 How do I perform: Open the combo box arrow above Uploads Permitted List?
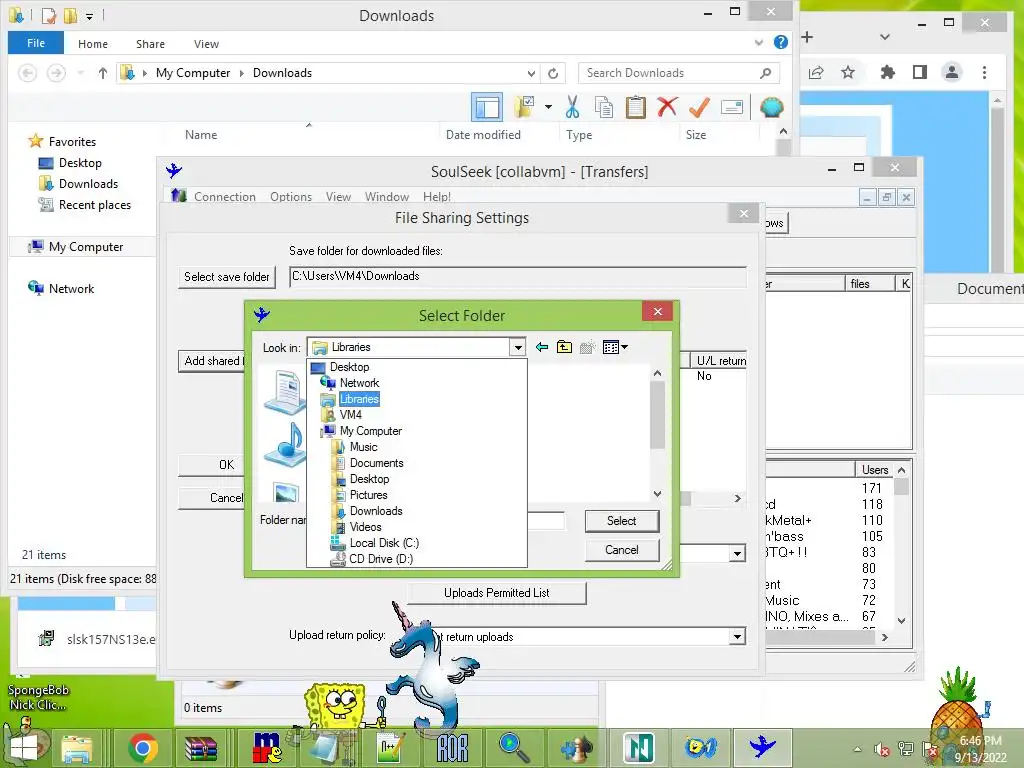pos(737,554)
